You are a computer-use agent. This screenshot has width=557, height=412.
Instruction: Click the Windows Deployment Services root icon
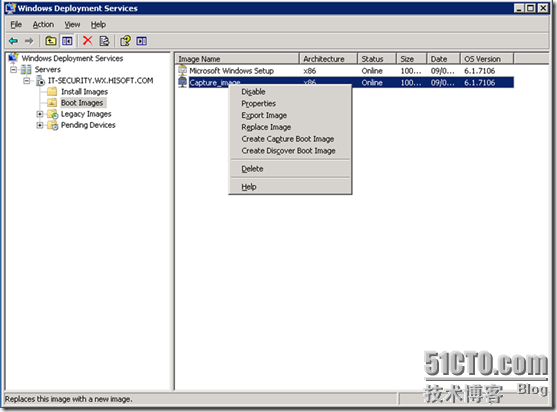coord(13,58)
